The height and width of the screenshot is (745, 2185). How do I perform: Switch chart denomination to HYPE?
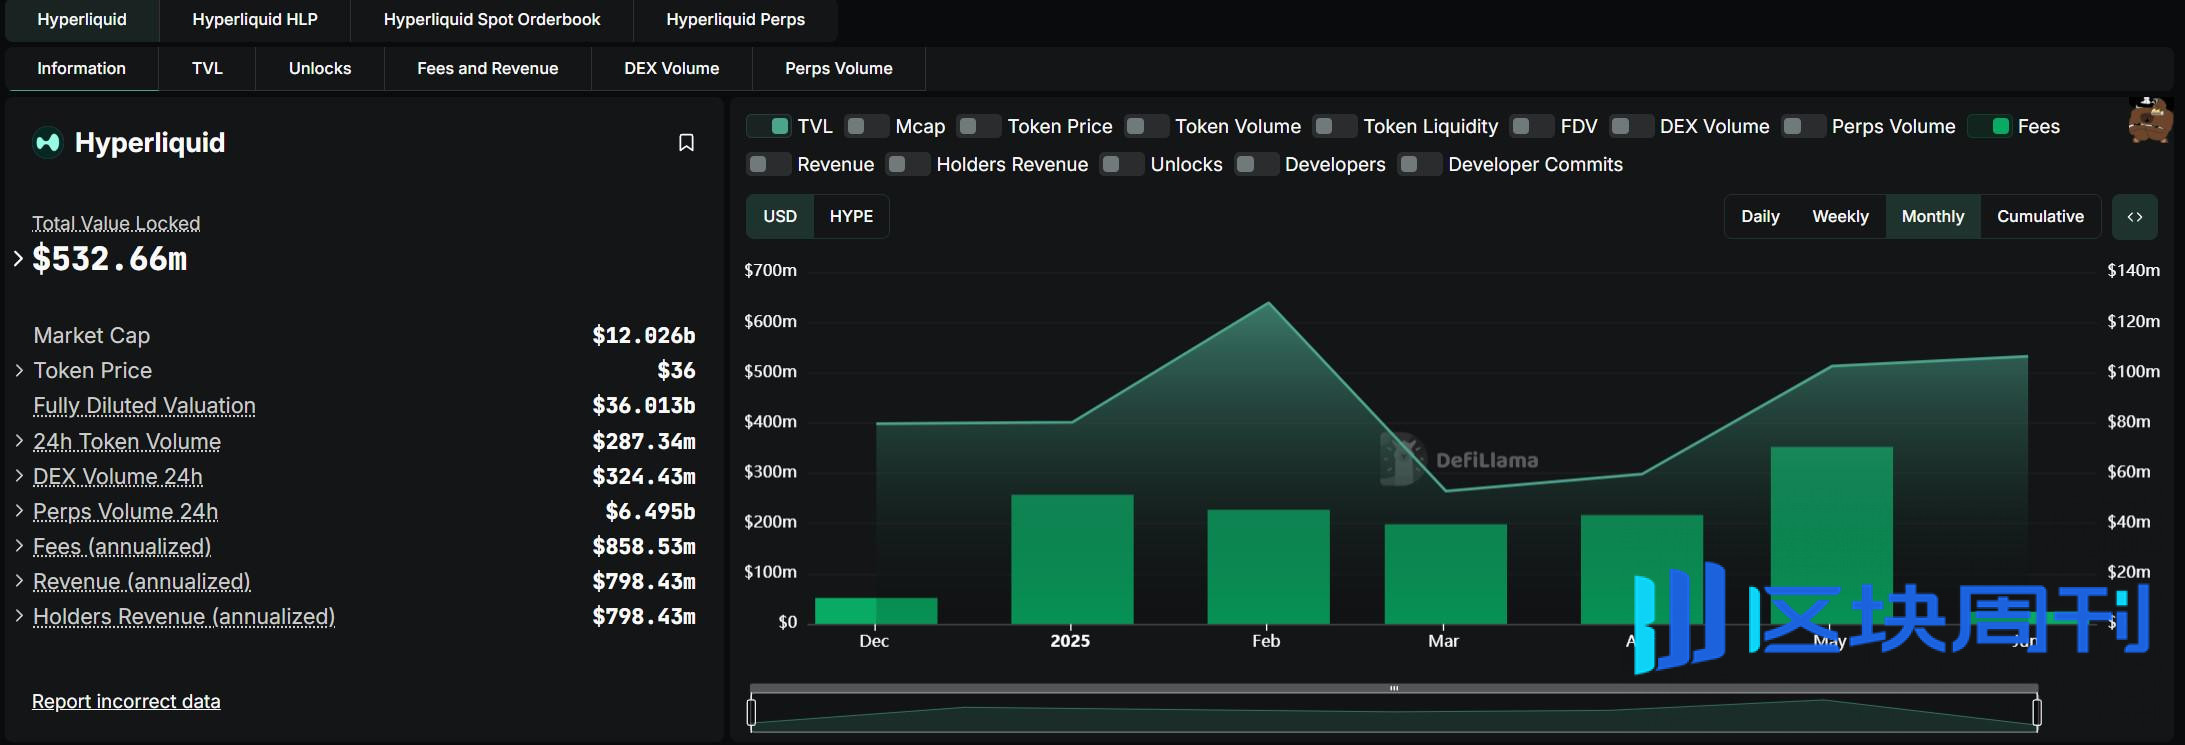tap(851, 217)
